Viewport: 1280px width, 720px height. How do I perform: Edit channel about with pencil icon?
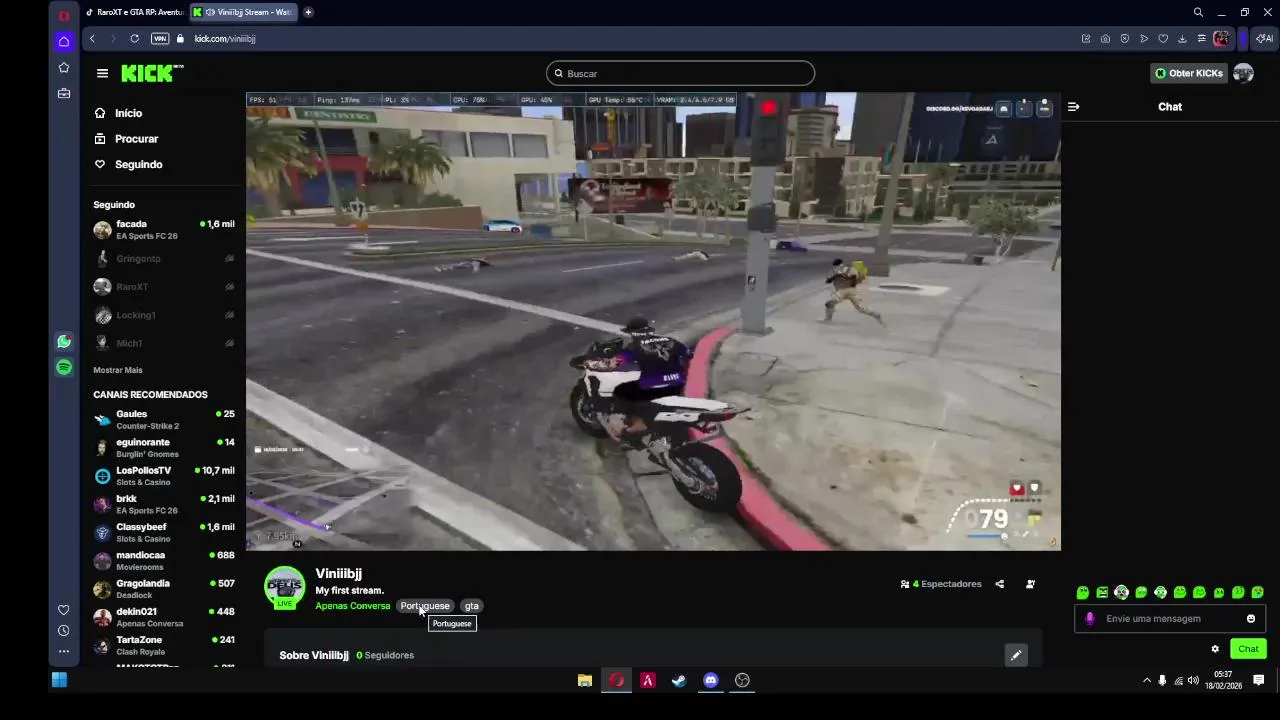tap(1016, 655)
